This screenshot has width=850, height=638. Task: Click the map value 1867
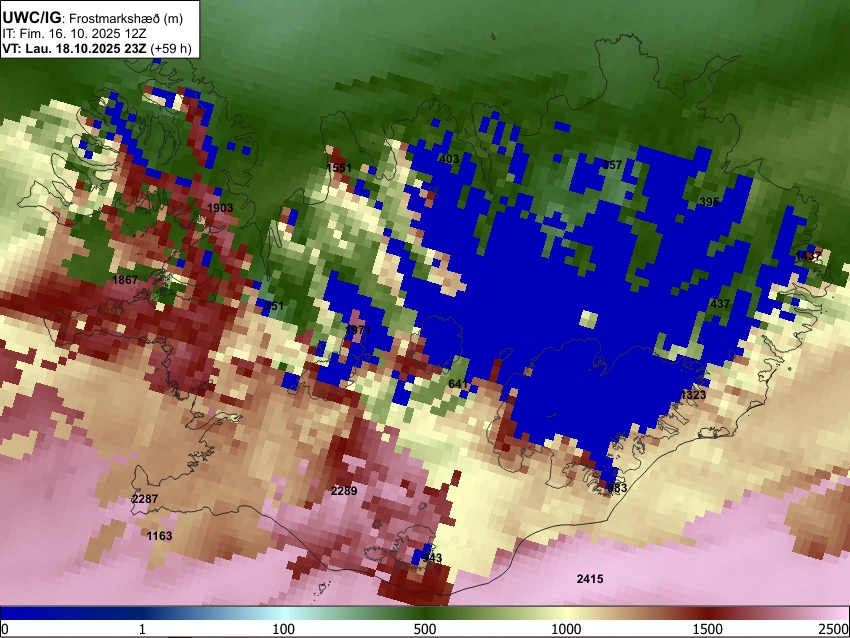pyautogui.click(x=125, y=280)
